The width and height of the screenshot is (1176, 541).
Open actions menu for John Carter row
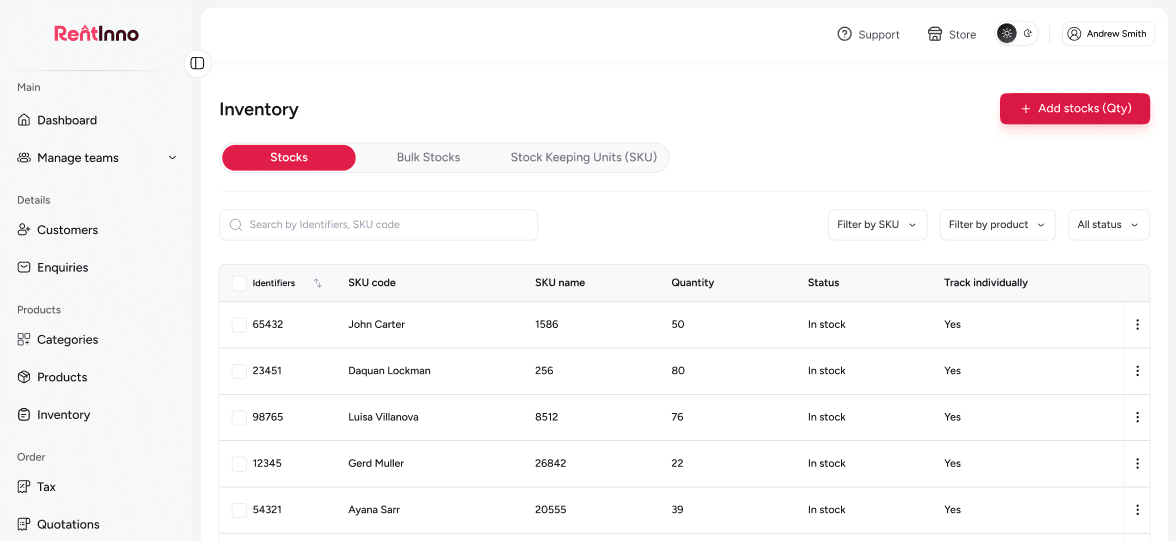pos(1137,324)
